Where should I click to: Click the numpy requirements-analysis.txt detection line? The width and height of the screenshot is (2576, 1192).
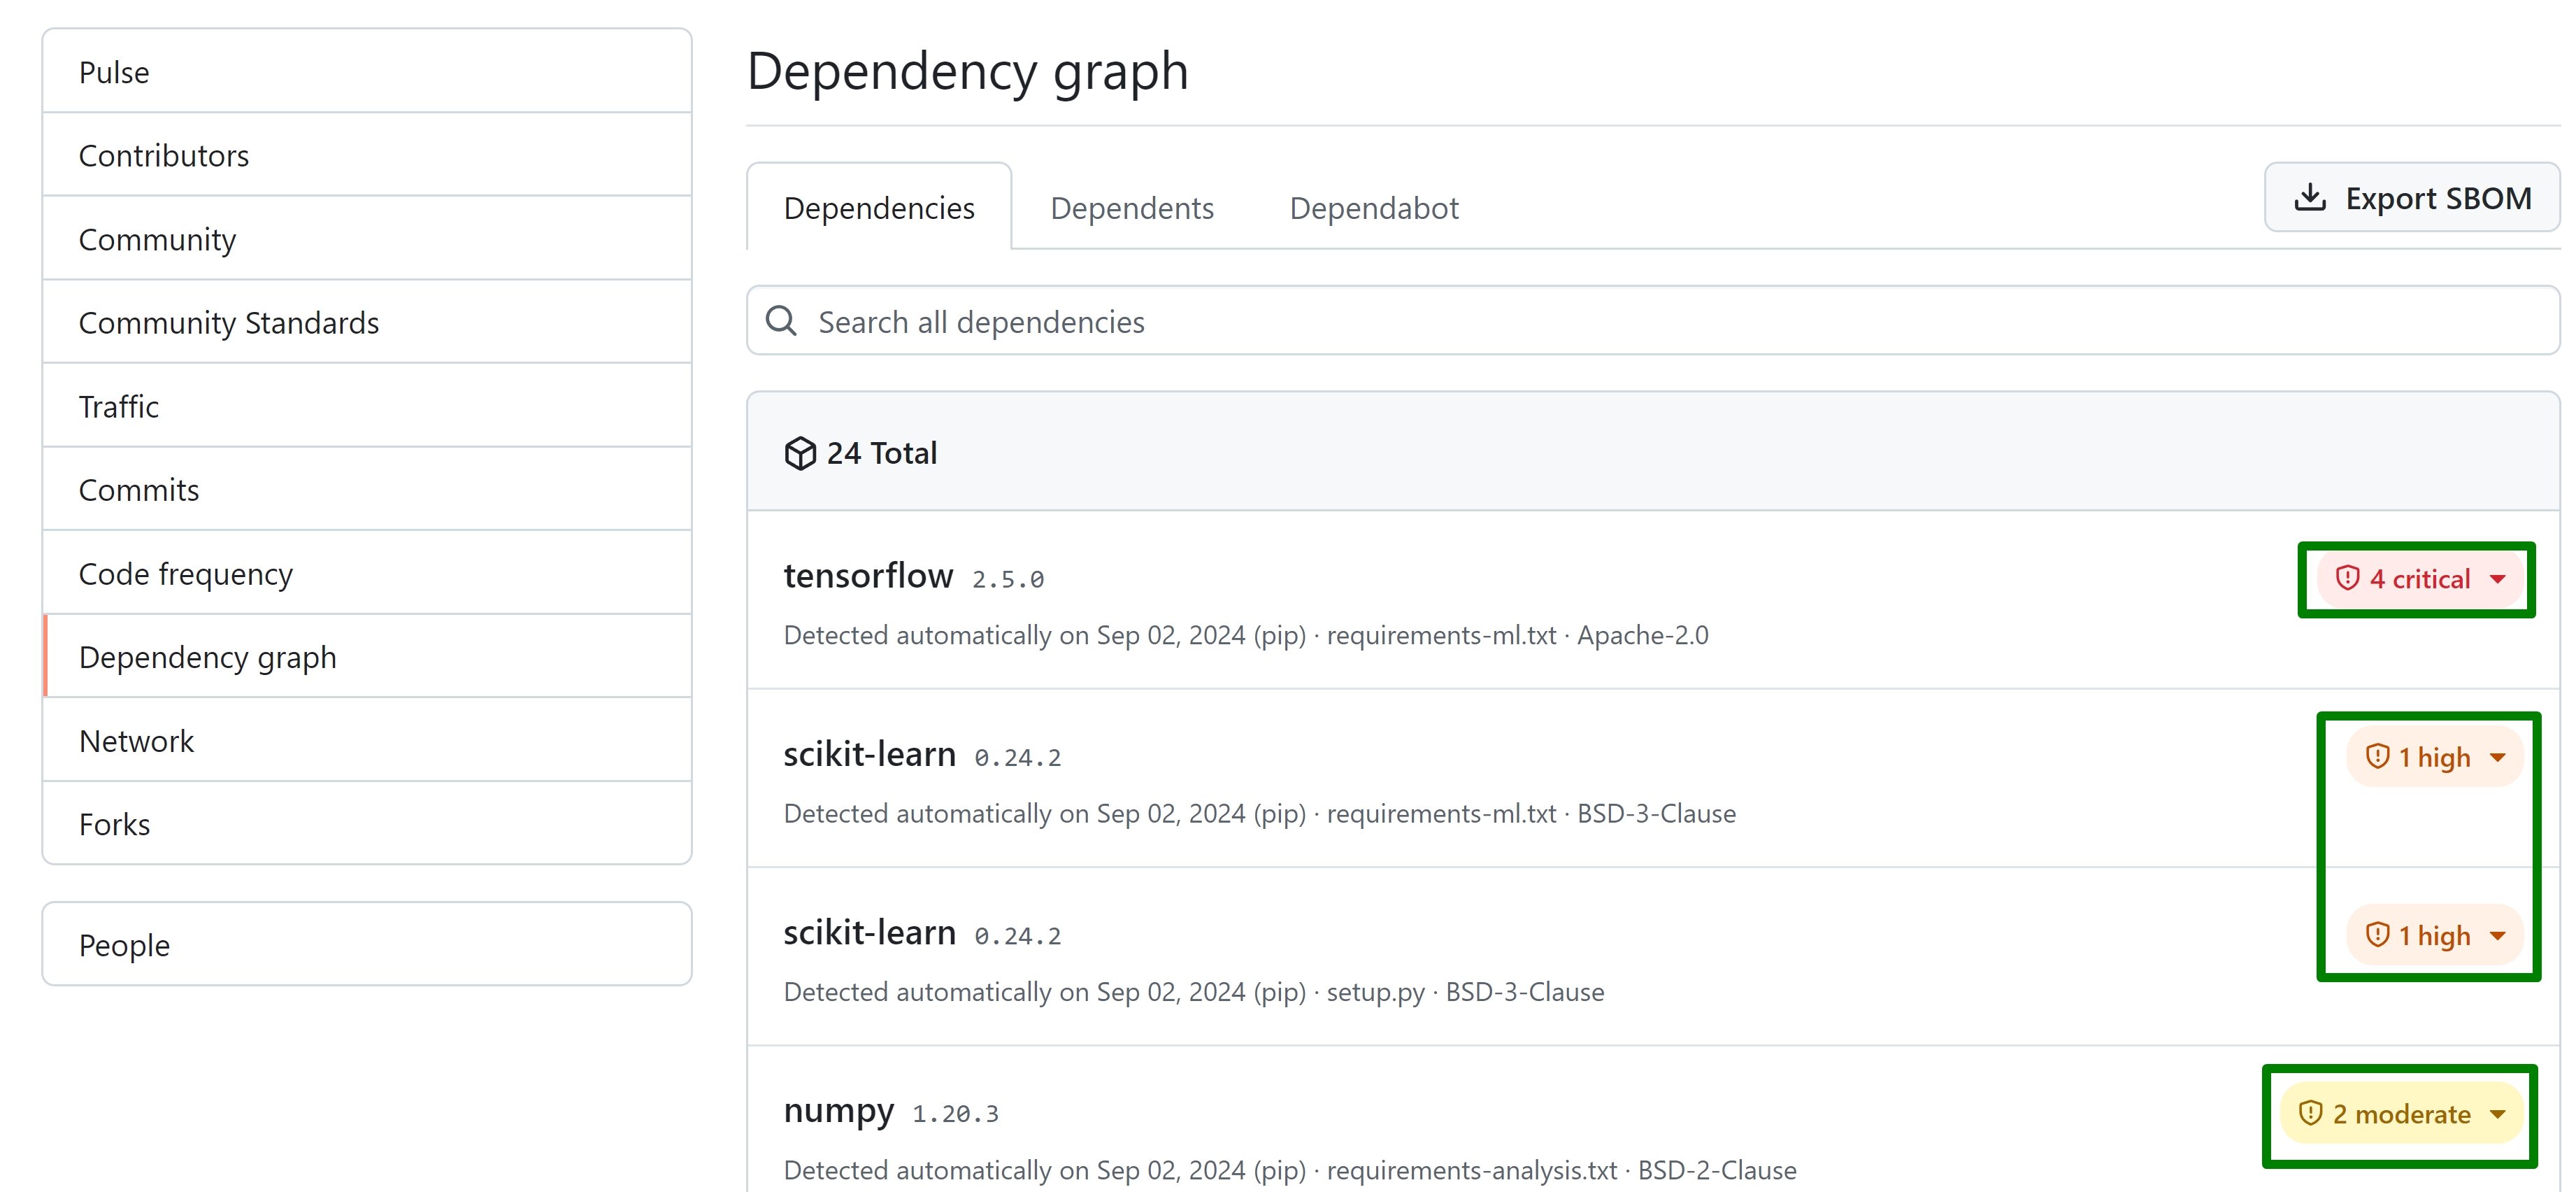[x=1290, y=1170]
